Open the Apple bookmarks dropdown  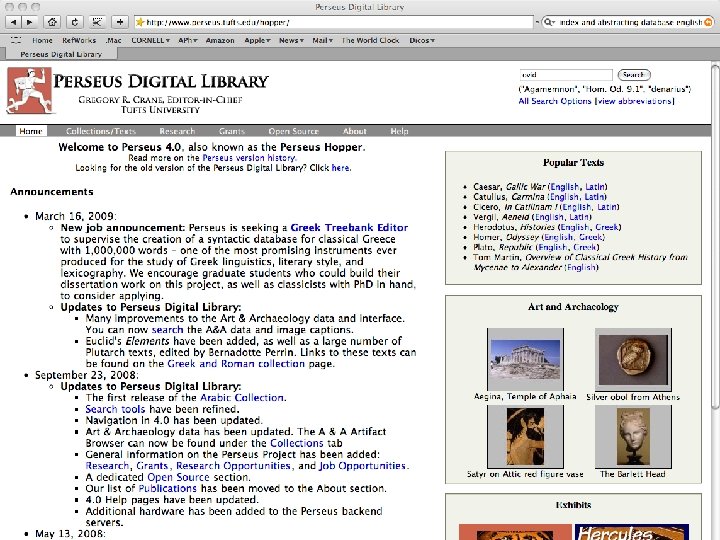pos(257,40)
